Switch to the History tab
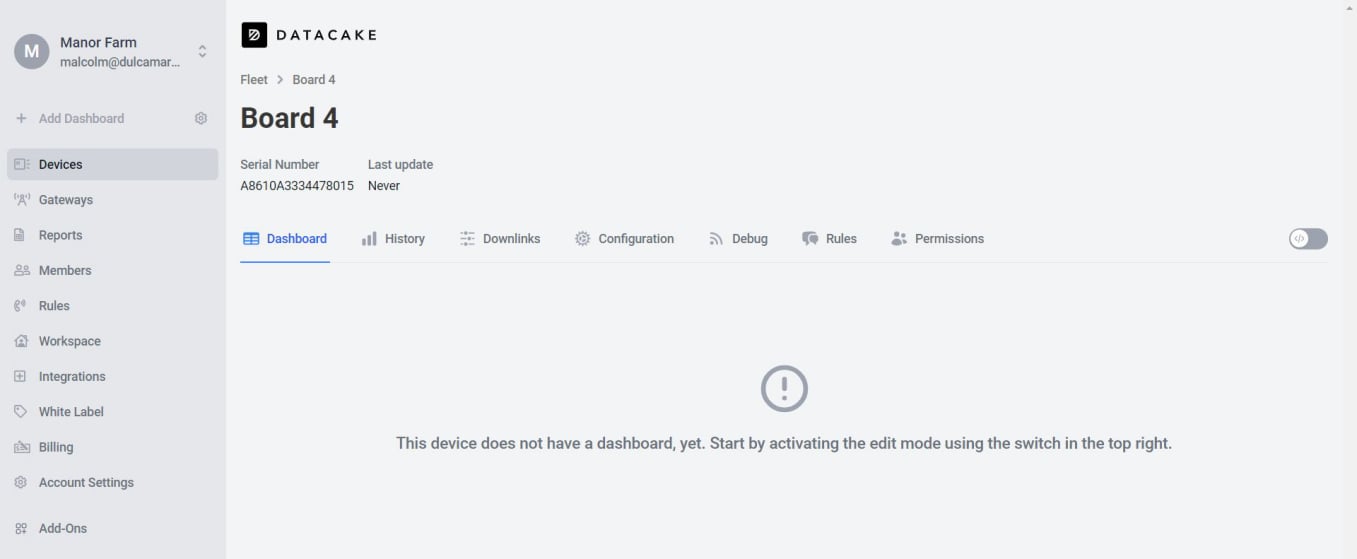Screen dimensions: 1357x559 [393, 239]
